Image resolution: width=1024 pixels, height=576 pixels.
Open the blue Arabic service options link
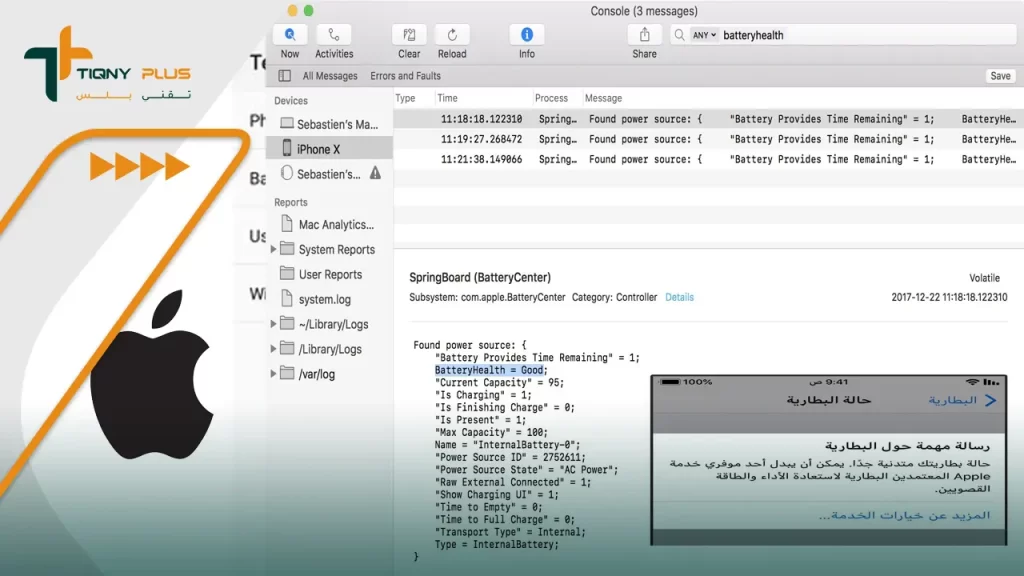pos(904,515)
